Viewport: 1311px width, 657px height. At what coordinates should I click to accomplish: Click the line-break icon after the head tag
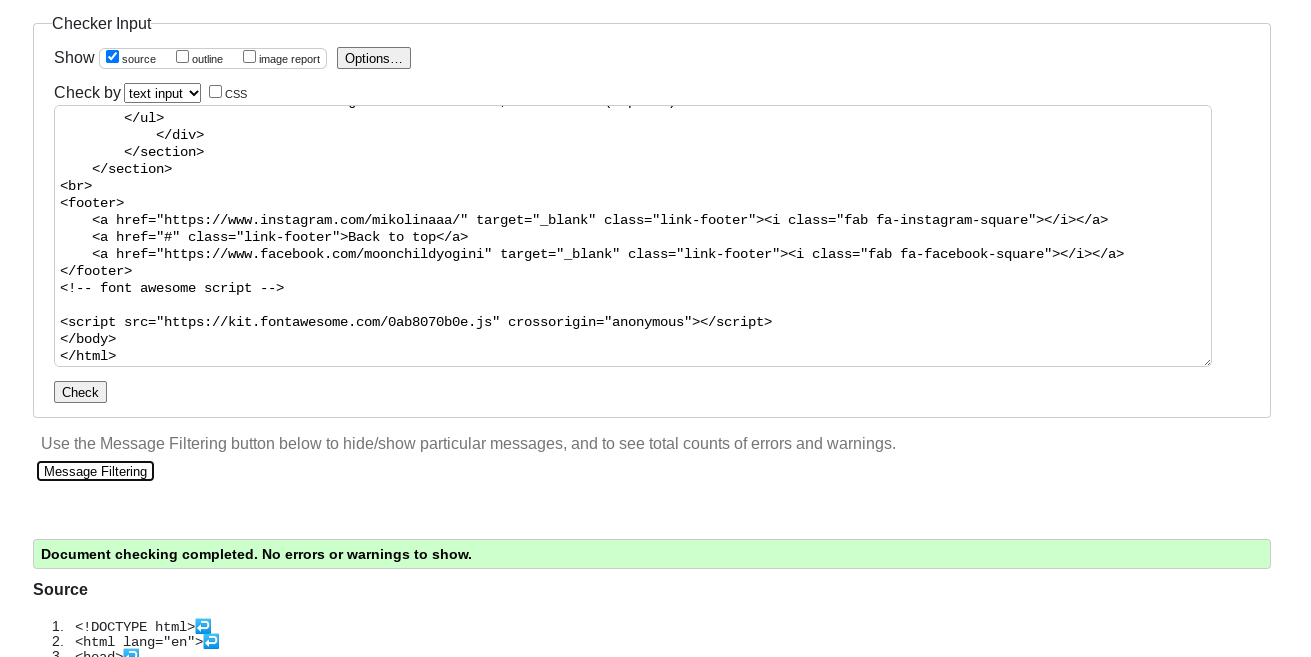pos(131,654)
